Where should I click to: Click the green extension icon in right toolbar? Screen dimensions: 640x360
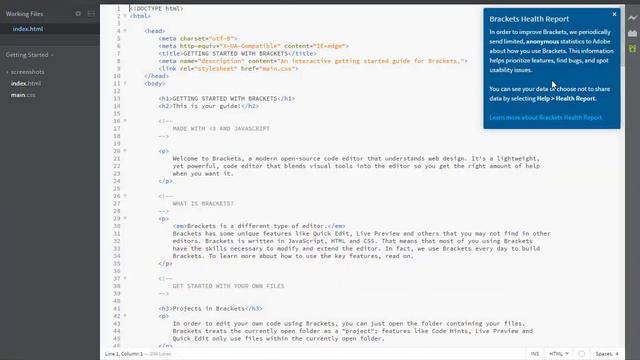click(632, 49)
